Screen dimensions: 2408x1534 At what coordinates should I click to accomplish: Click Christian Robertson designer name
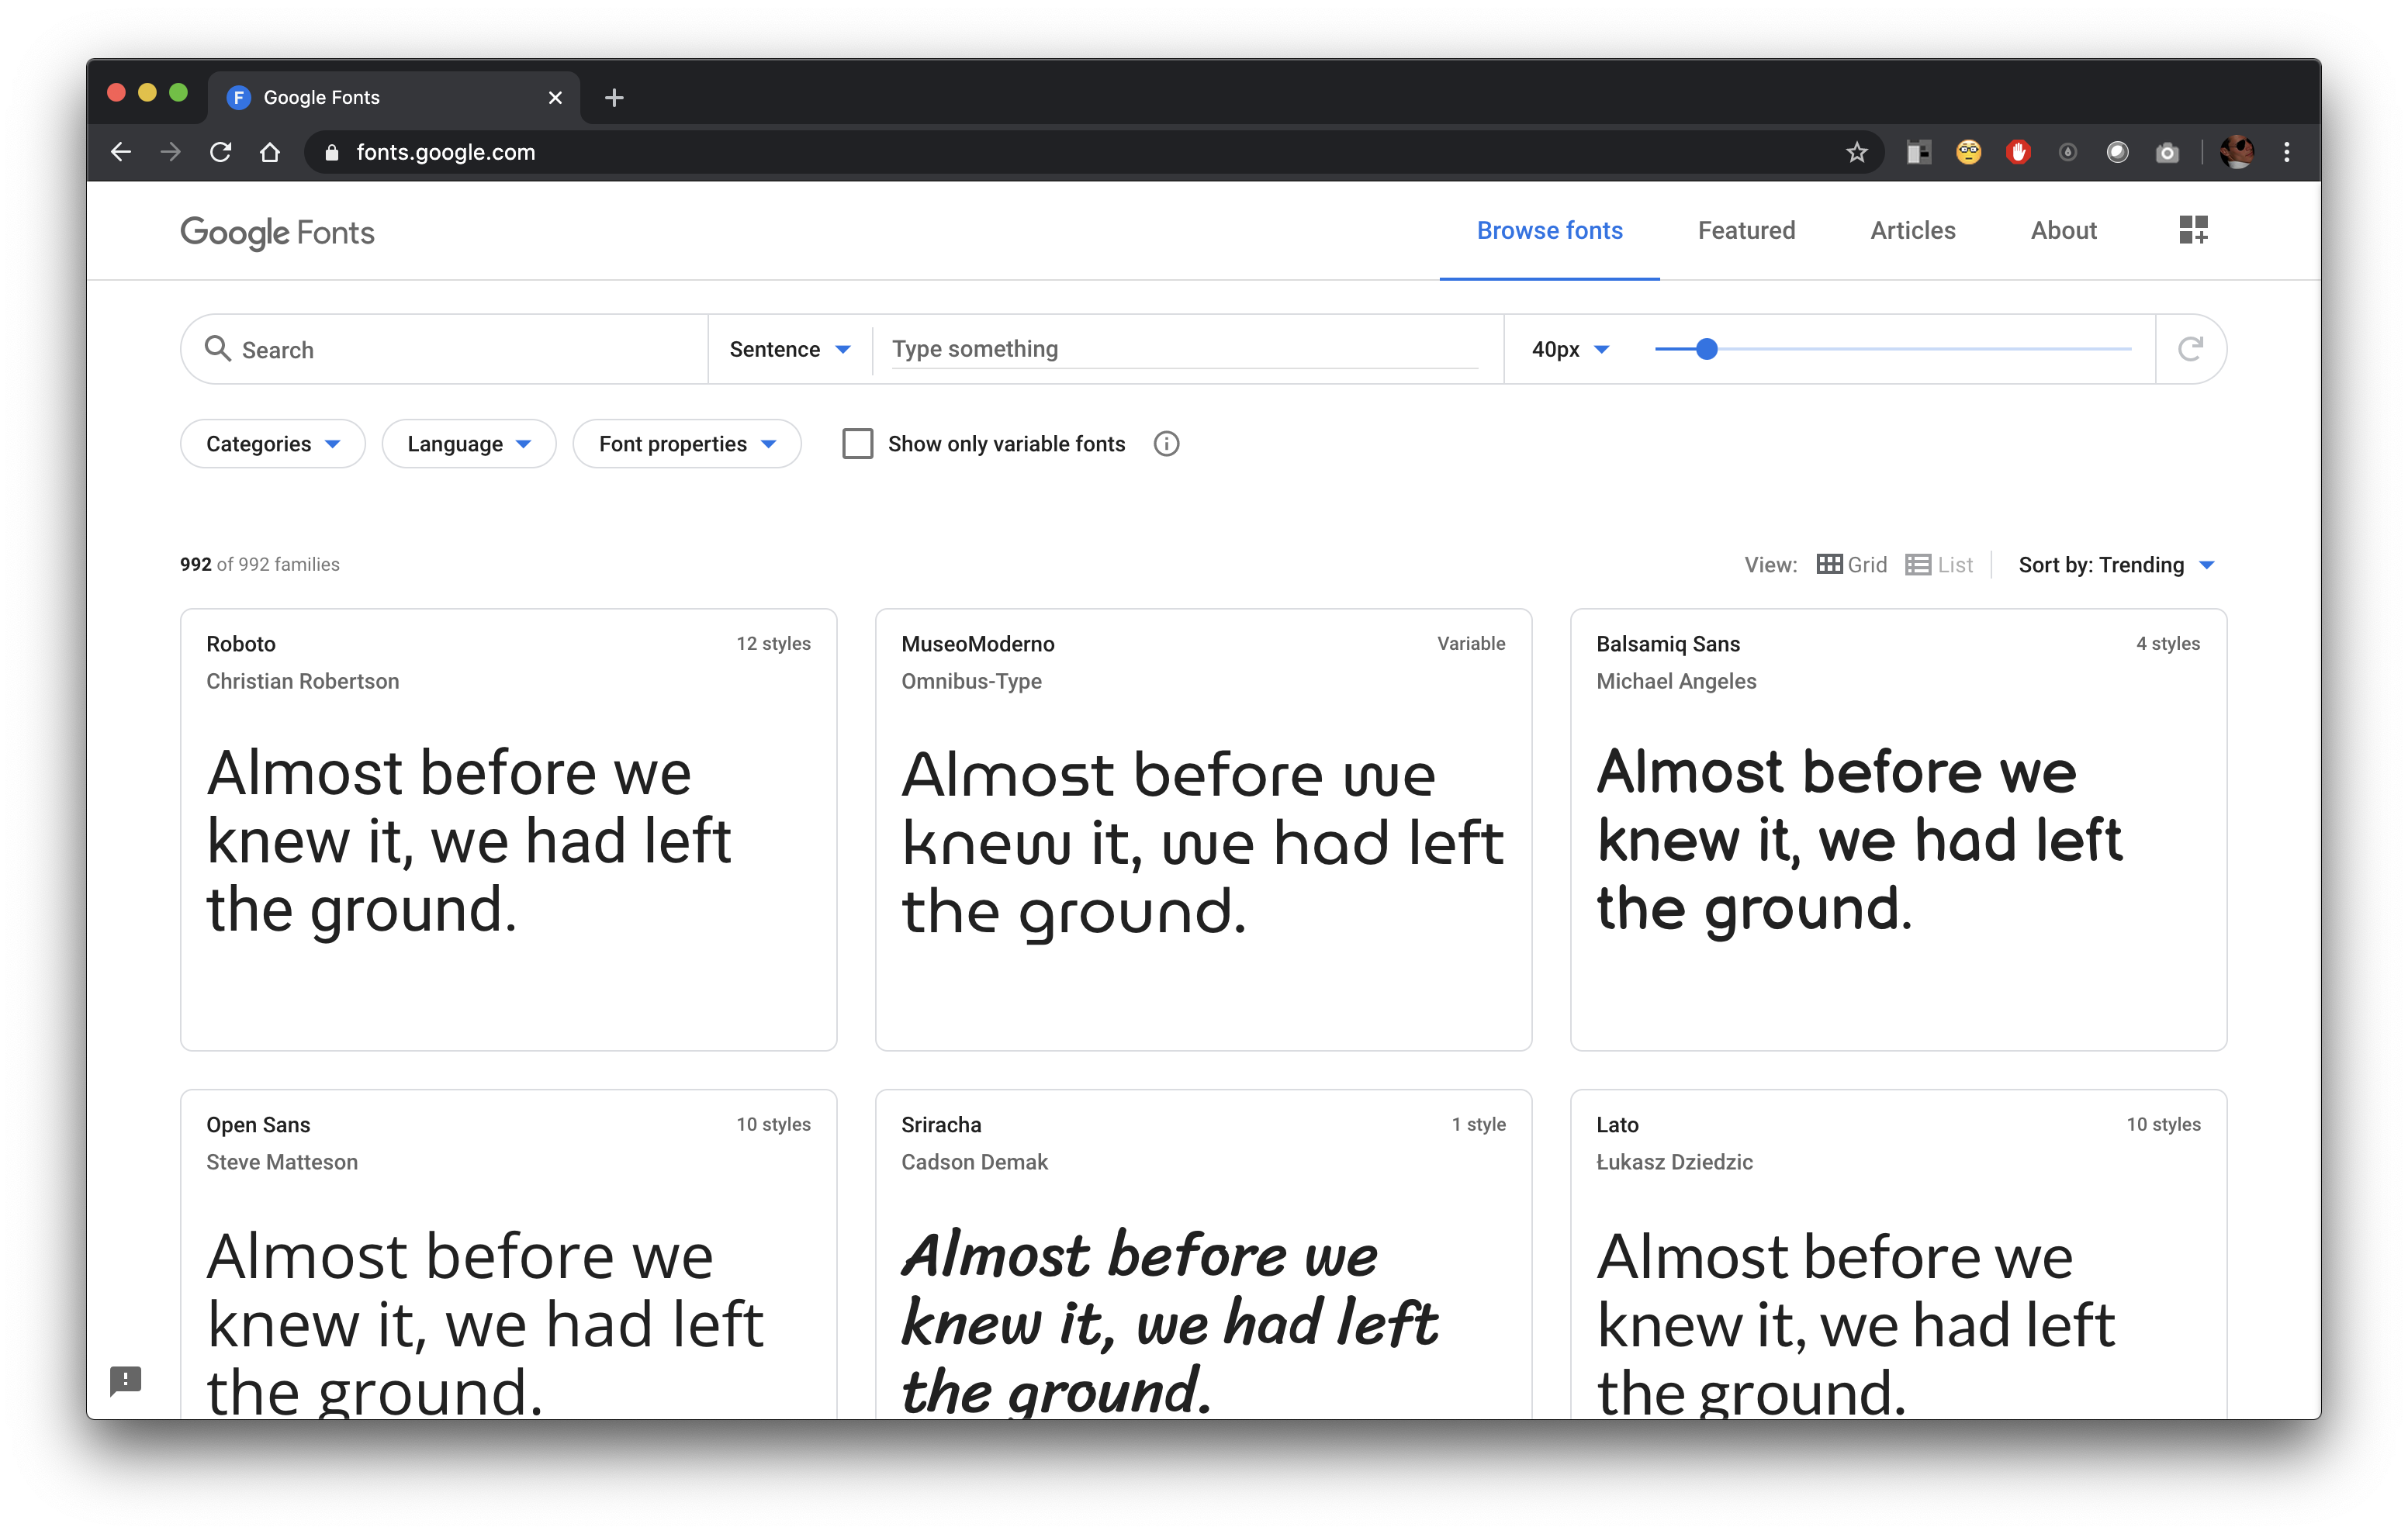coord(302,682)
